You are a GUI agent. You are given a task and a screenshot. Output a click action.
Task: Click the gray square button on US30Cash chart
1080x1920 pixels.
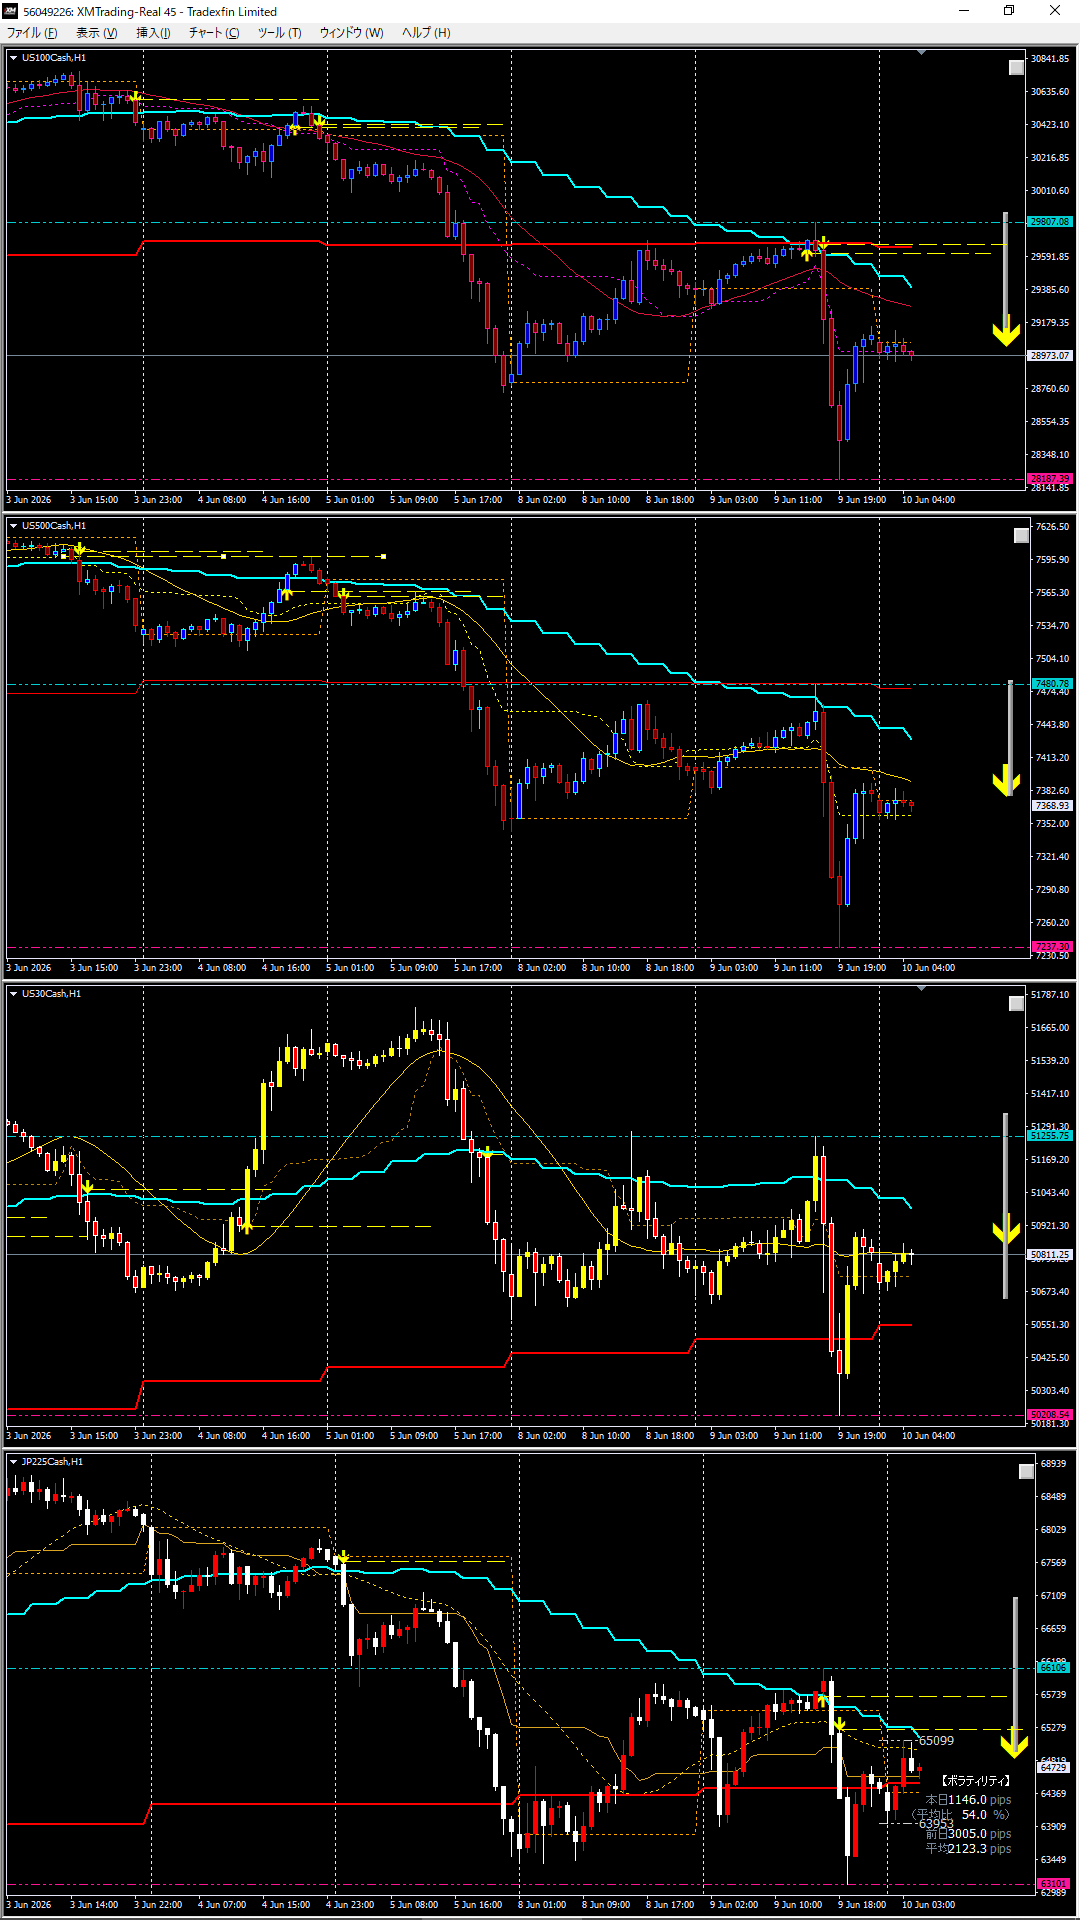point(1016,1004)
